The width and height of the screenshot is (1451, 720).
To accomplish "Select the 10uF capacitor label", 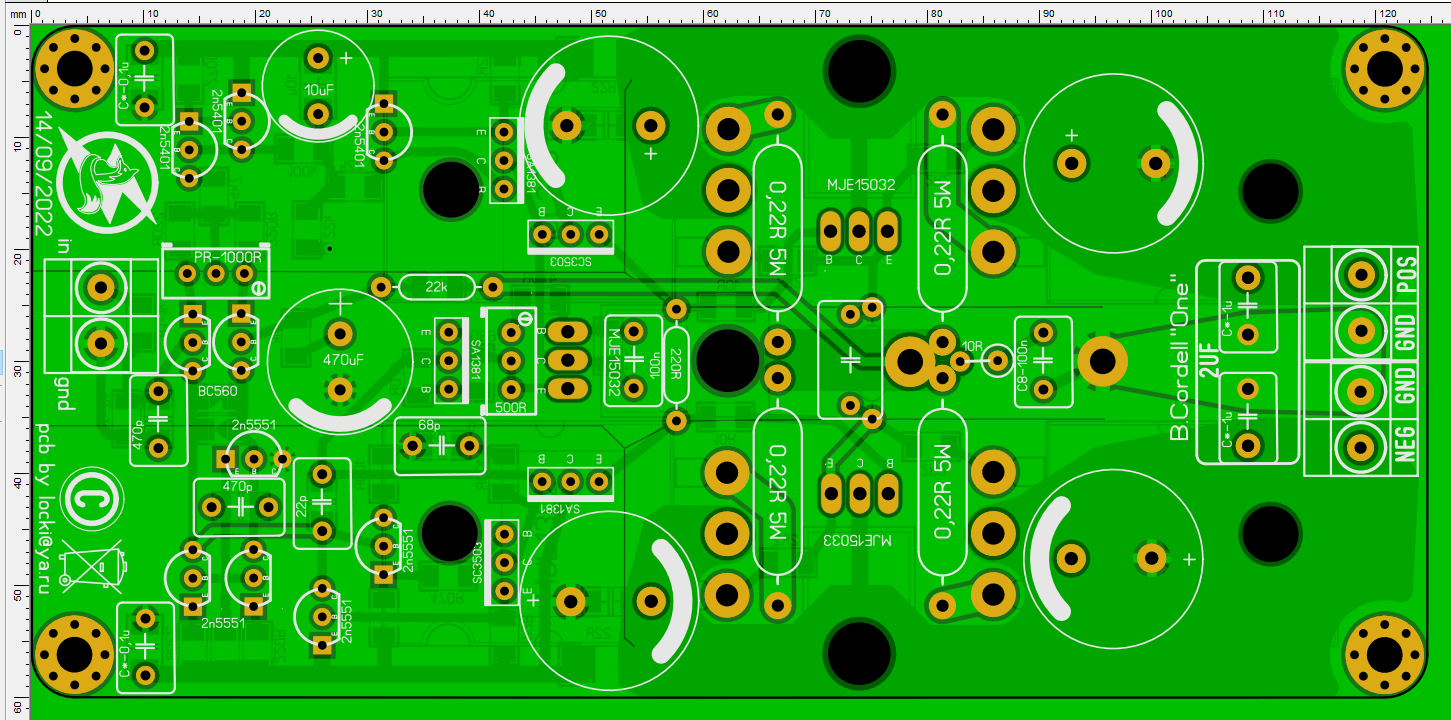I will tap(318, 90).
